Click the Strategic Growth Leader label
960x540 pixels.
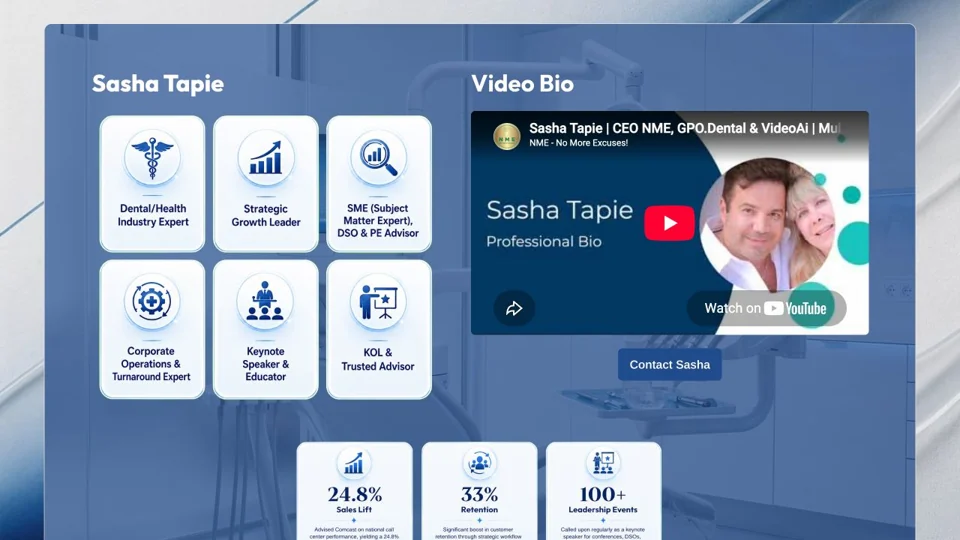pos(266,216)
